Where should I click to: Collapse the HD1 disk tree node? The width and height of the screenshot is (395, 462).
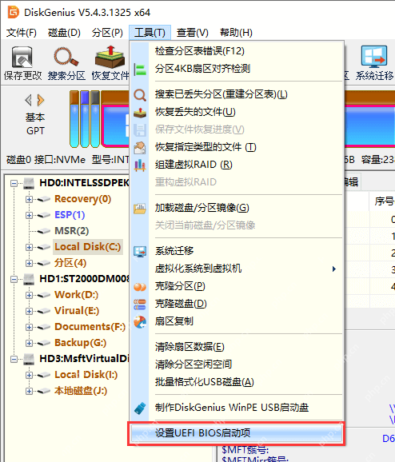[x=14, y=279]
